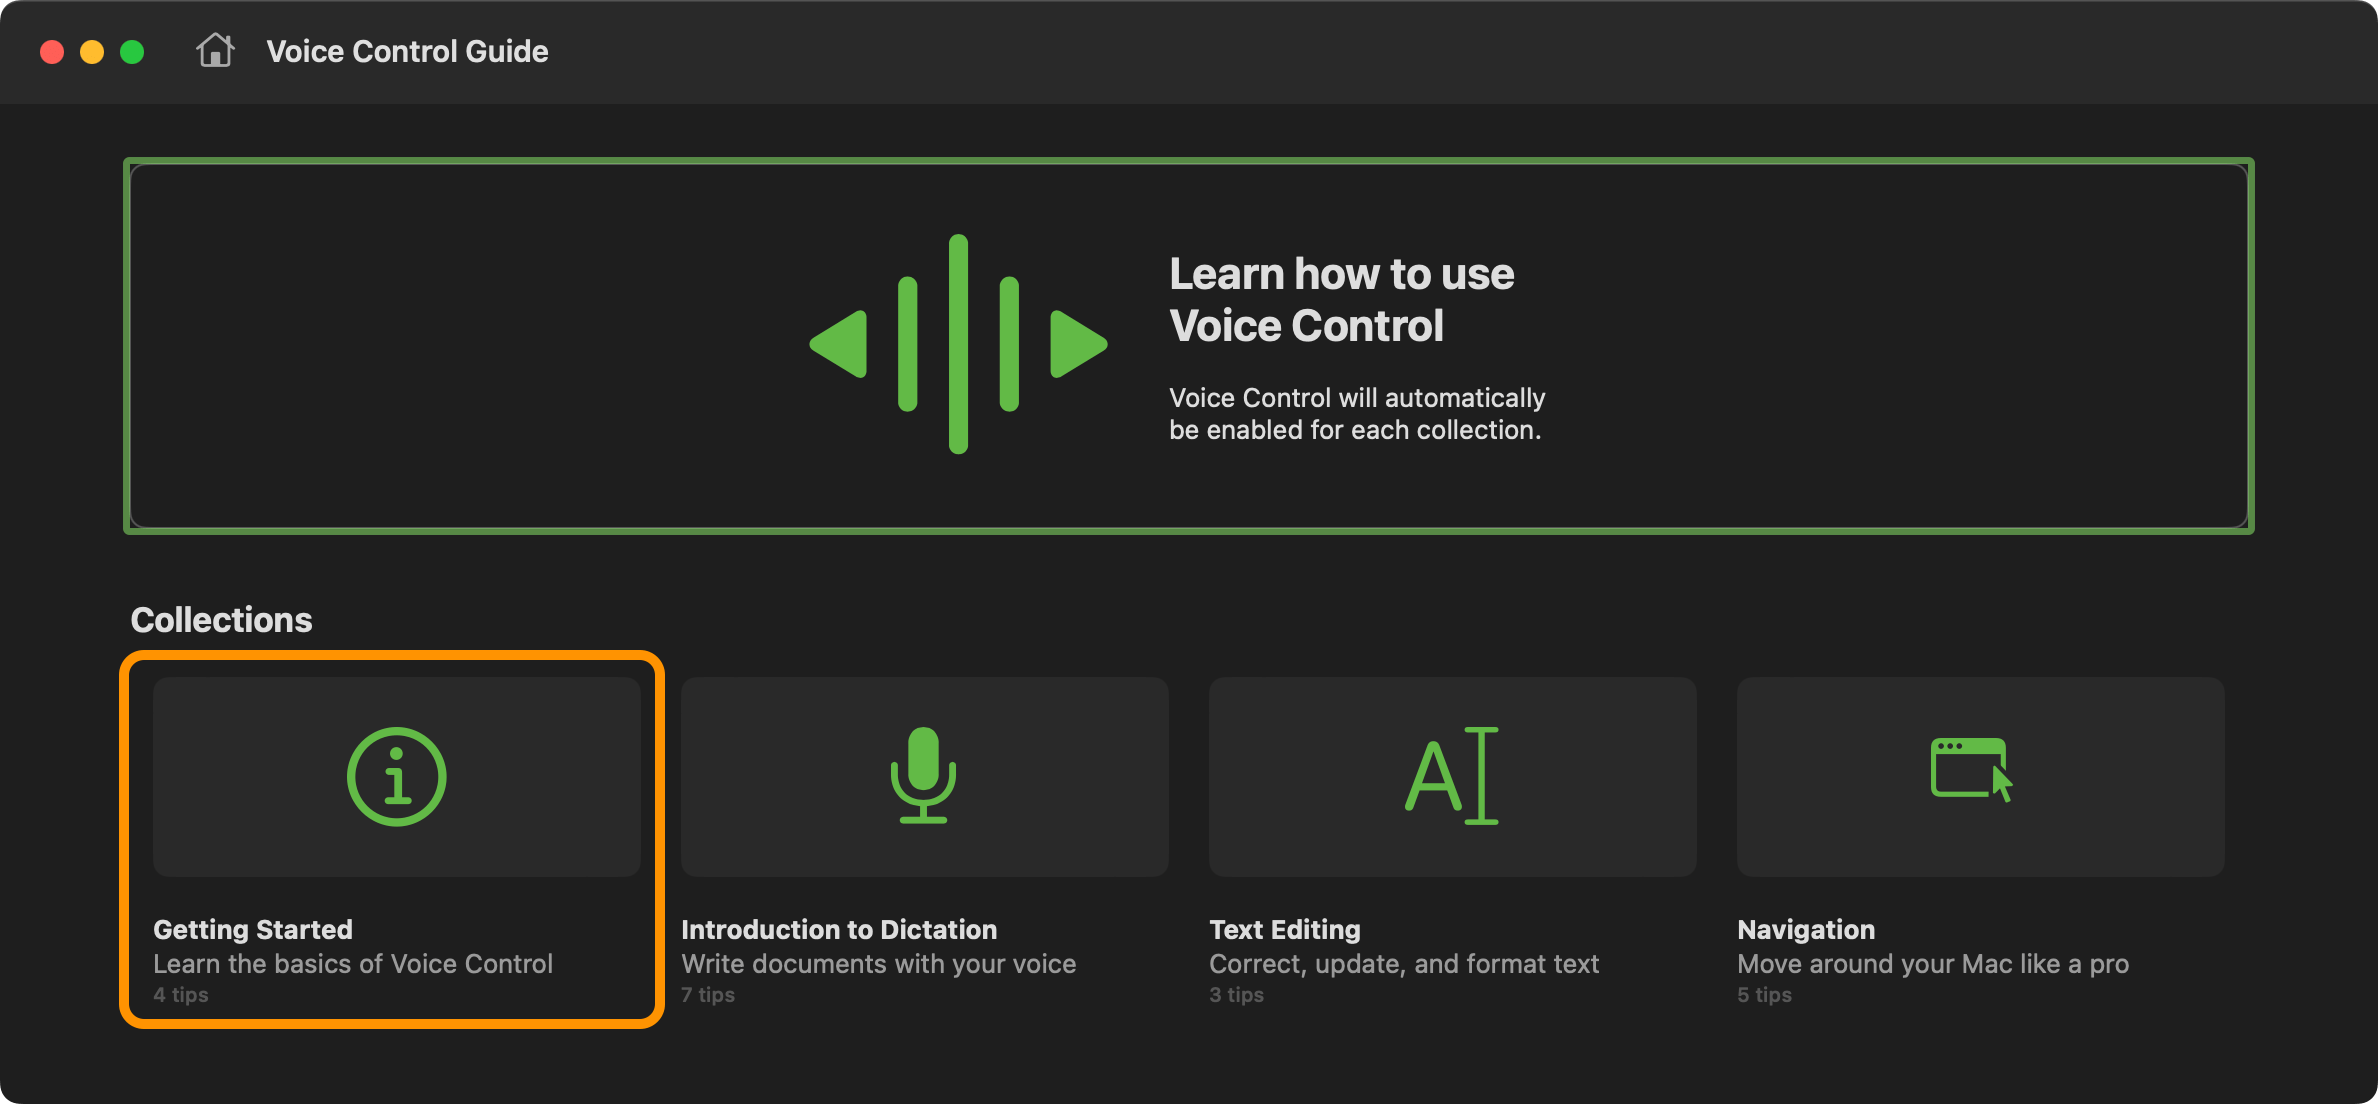
Task: Click the Voice Control Guide window title
Action: pos(407,51)
